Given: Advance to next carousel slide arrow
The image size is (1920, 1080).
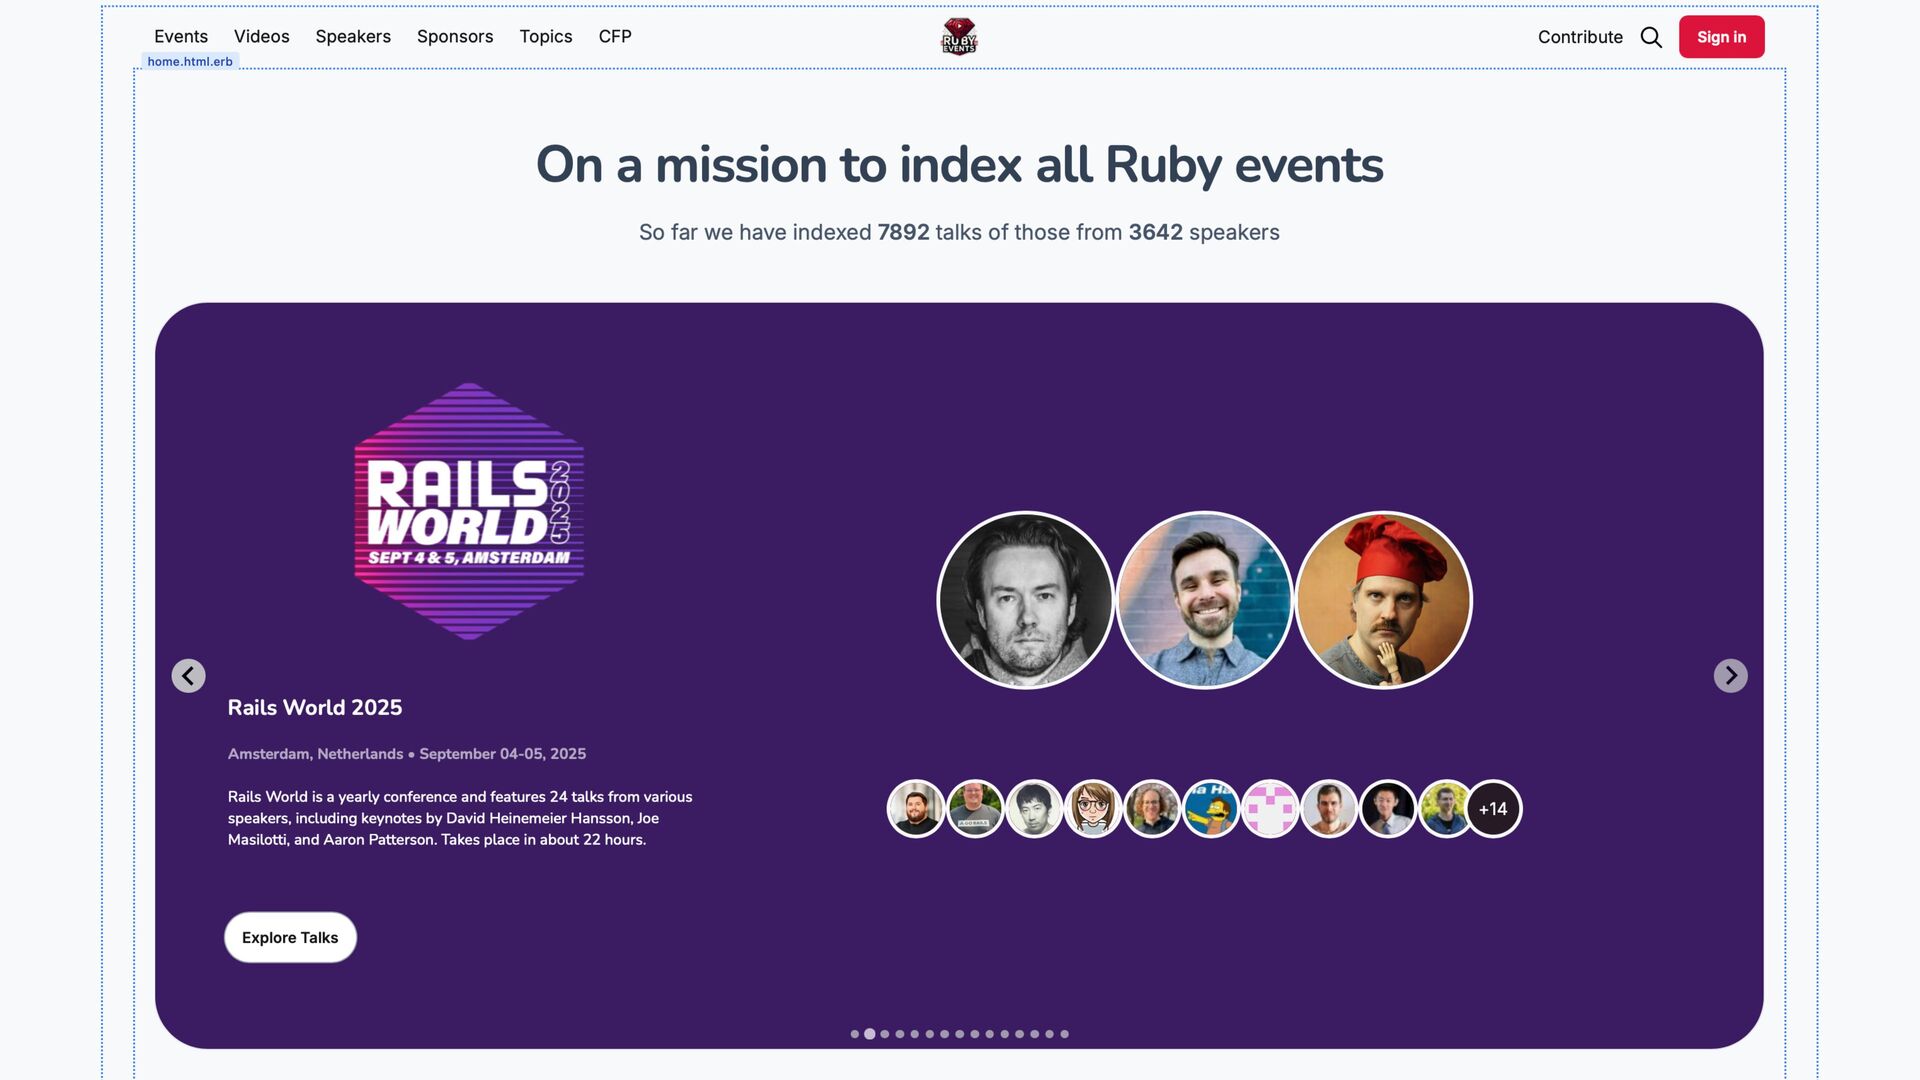Looking at the screenshot, I should point(1731,676).
